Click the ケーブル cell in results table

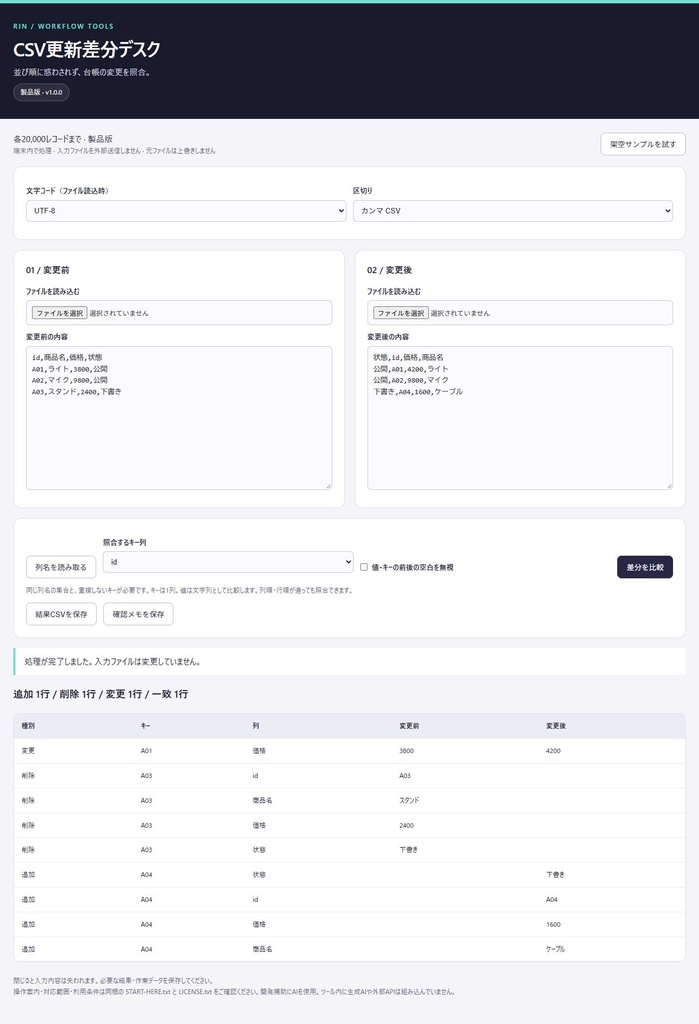[555, 949]
